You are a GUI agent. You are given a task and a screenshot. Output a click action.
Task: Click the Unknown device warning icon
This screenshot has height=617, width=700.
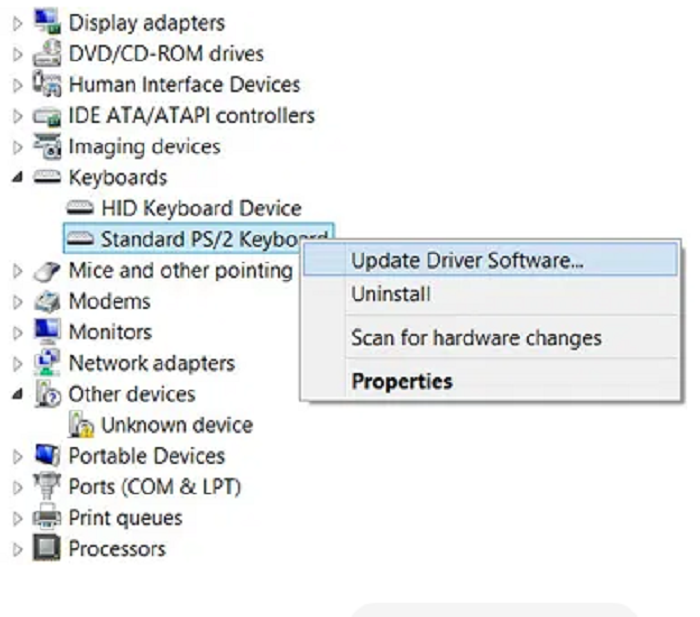81,425
